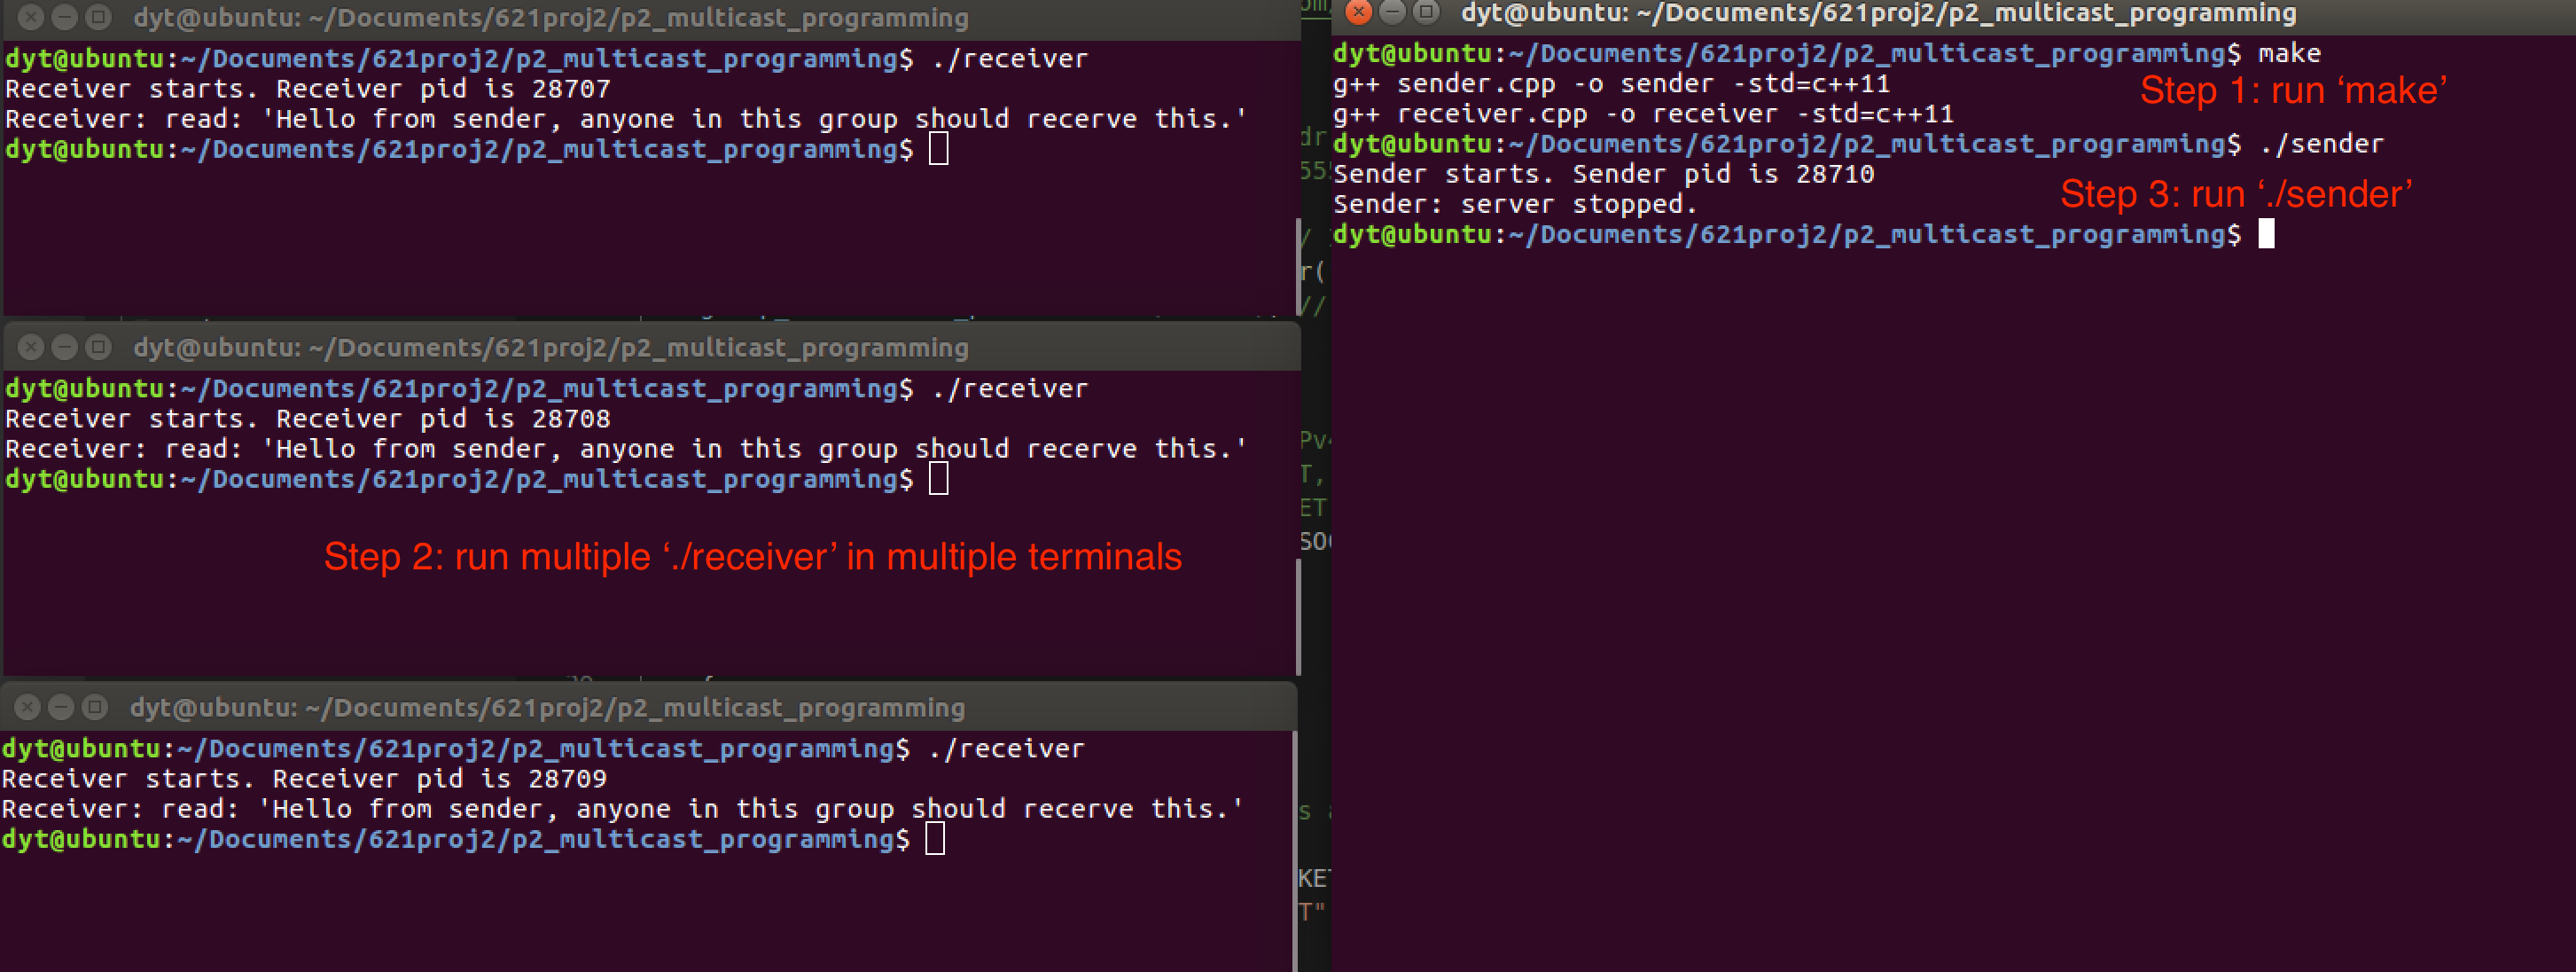Click the prompt cursor in the pid 28707 terminal
Image resolution: width=2576 pixels, height=972 pixels.
click(x=938, y=150)
